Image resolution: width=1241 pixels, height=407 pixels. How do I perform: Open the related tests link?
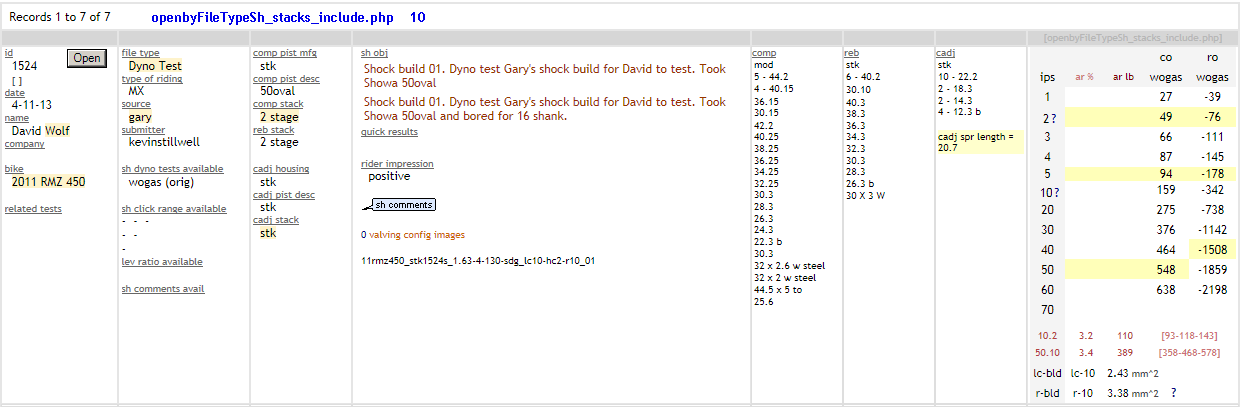(x=33, y=208)
